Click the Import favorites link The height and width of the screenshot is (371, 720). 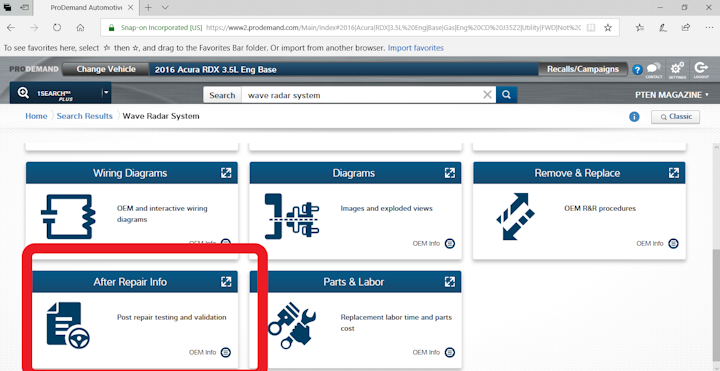(416, 48)
